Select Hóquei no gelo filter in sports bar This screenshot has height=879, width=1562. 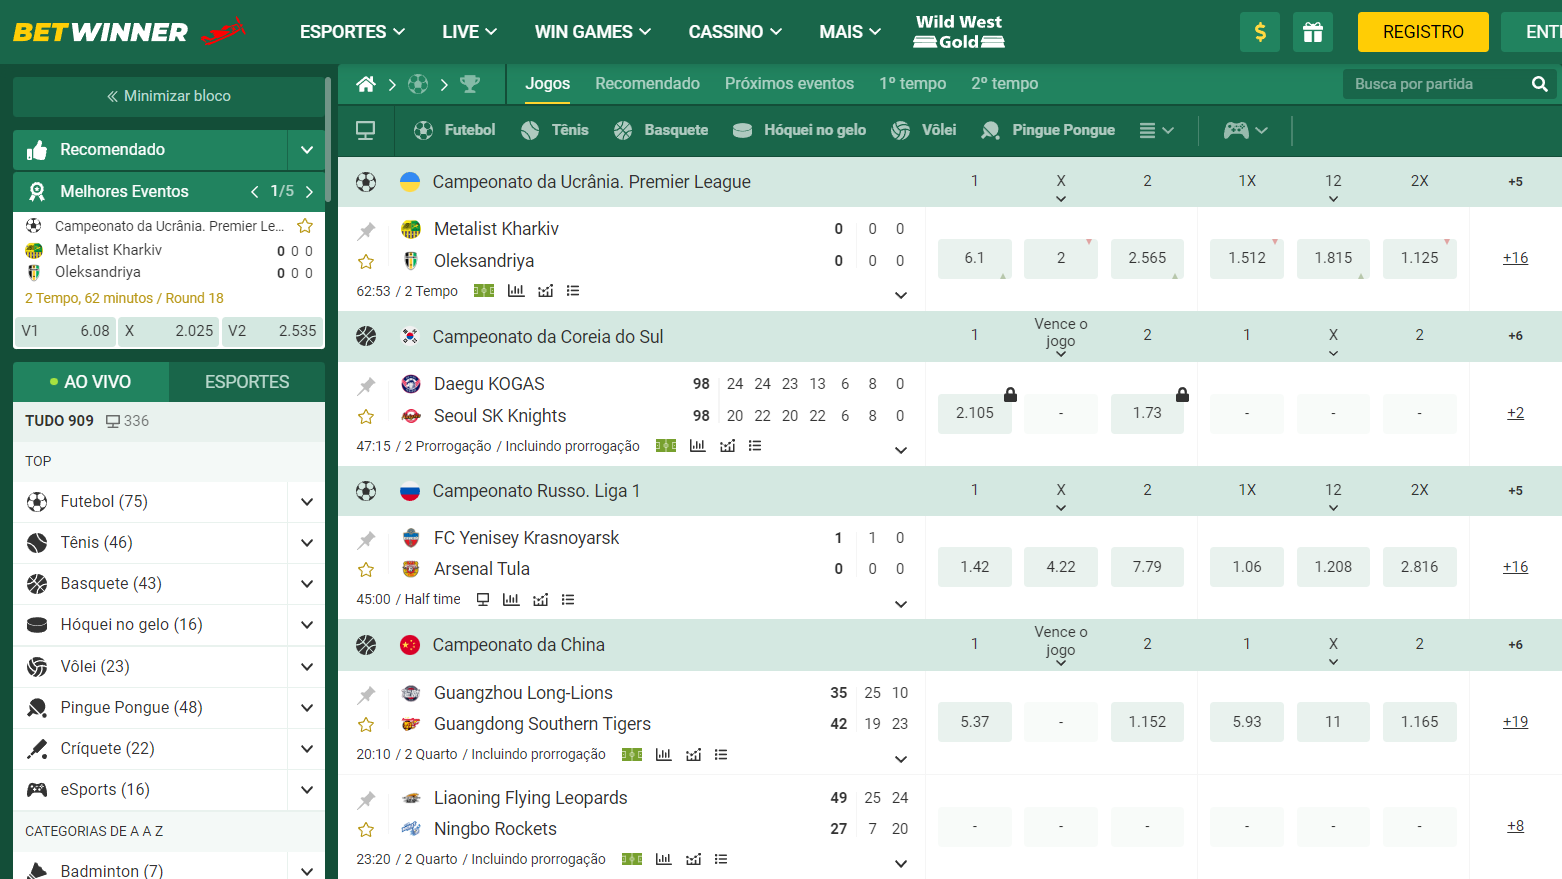click(800, 130)
